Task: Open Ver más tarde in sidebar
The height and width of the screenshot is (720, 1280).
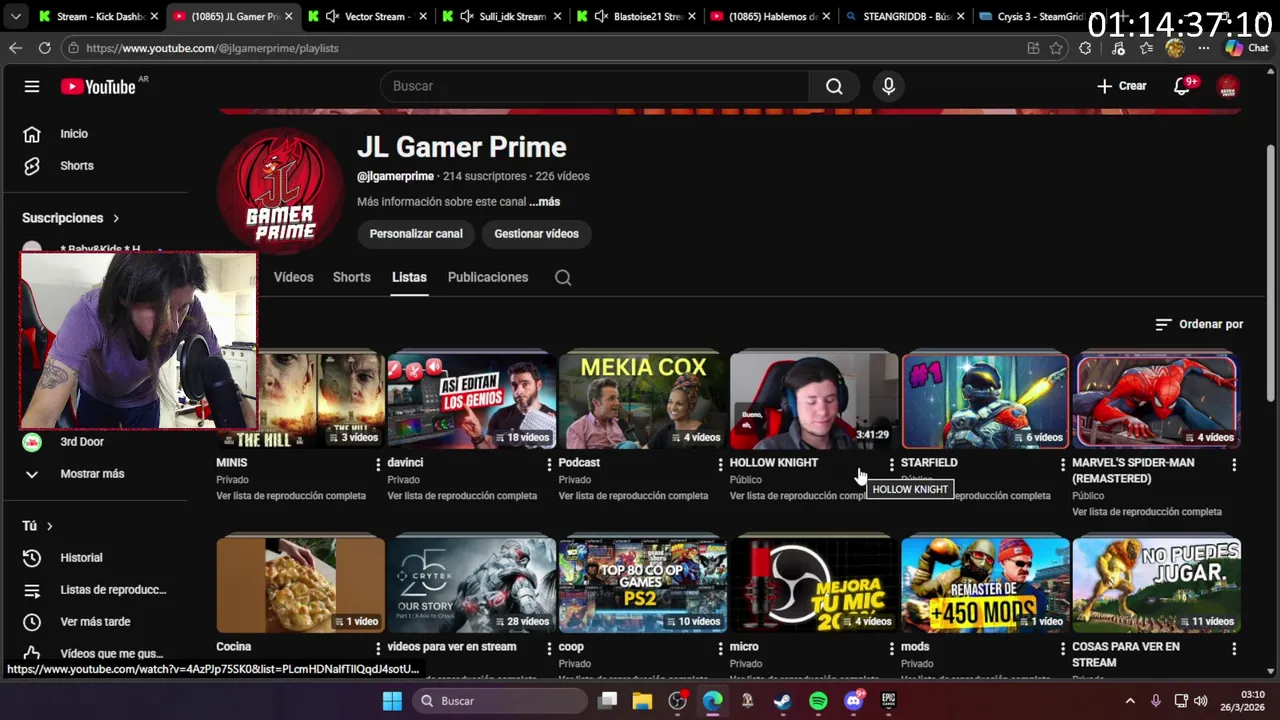Action: (x=95, y=622)
